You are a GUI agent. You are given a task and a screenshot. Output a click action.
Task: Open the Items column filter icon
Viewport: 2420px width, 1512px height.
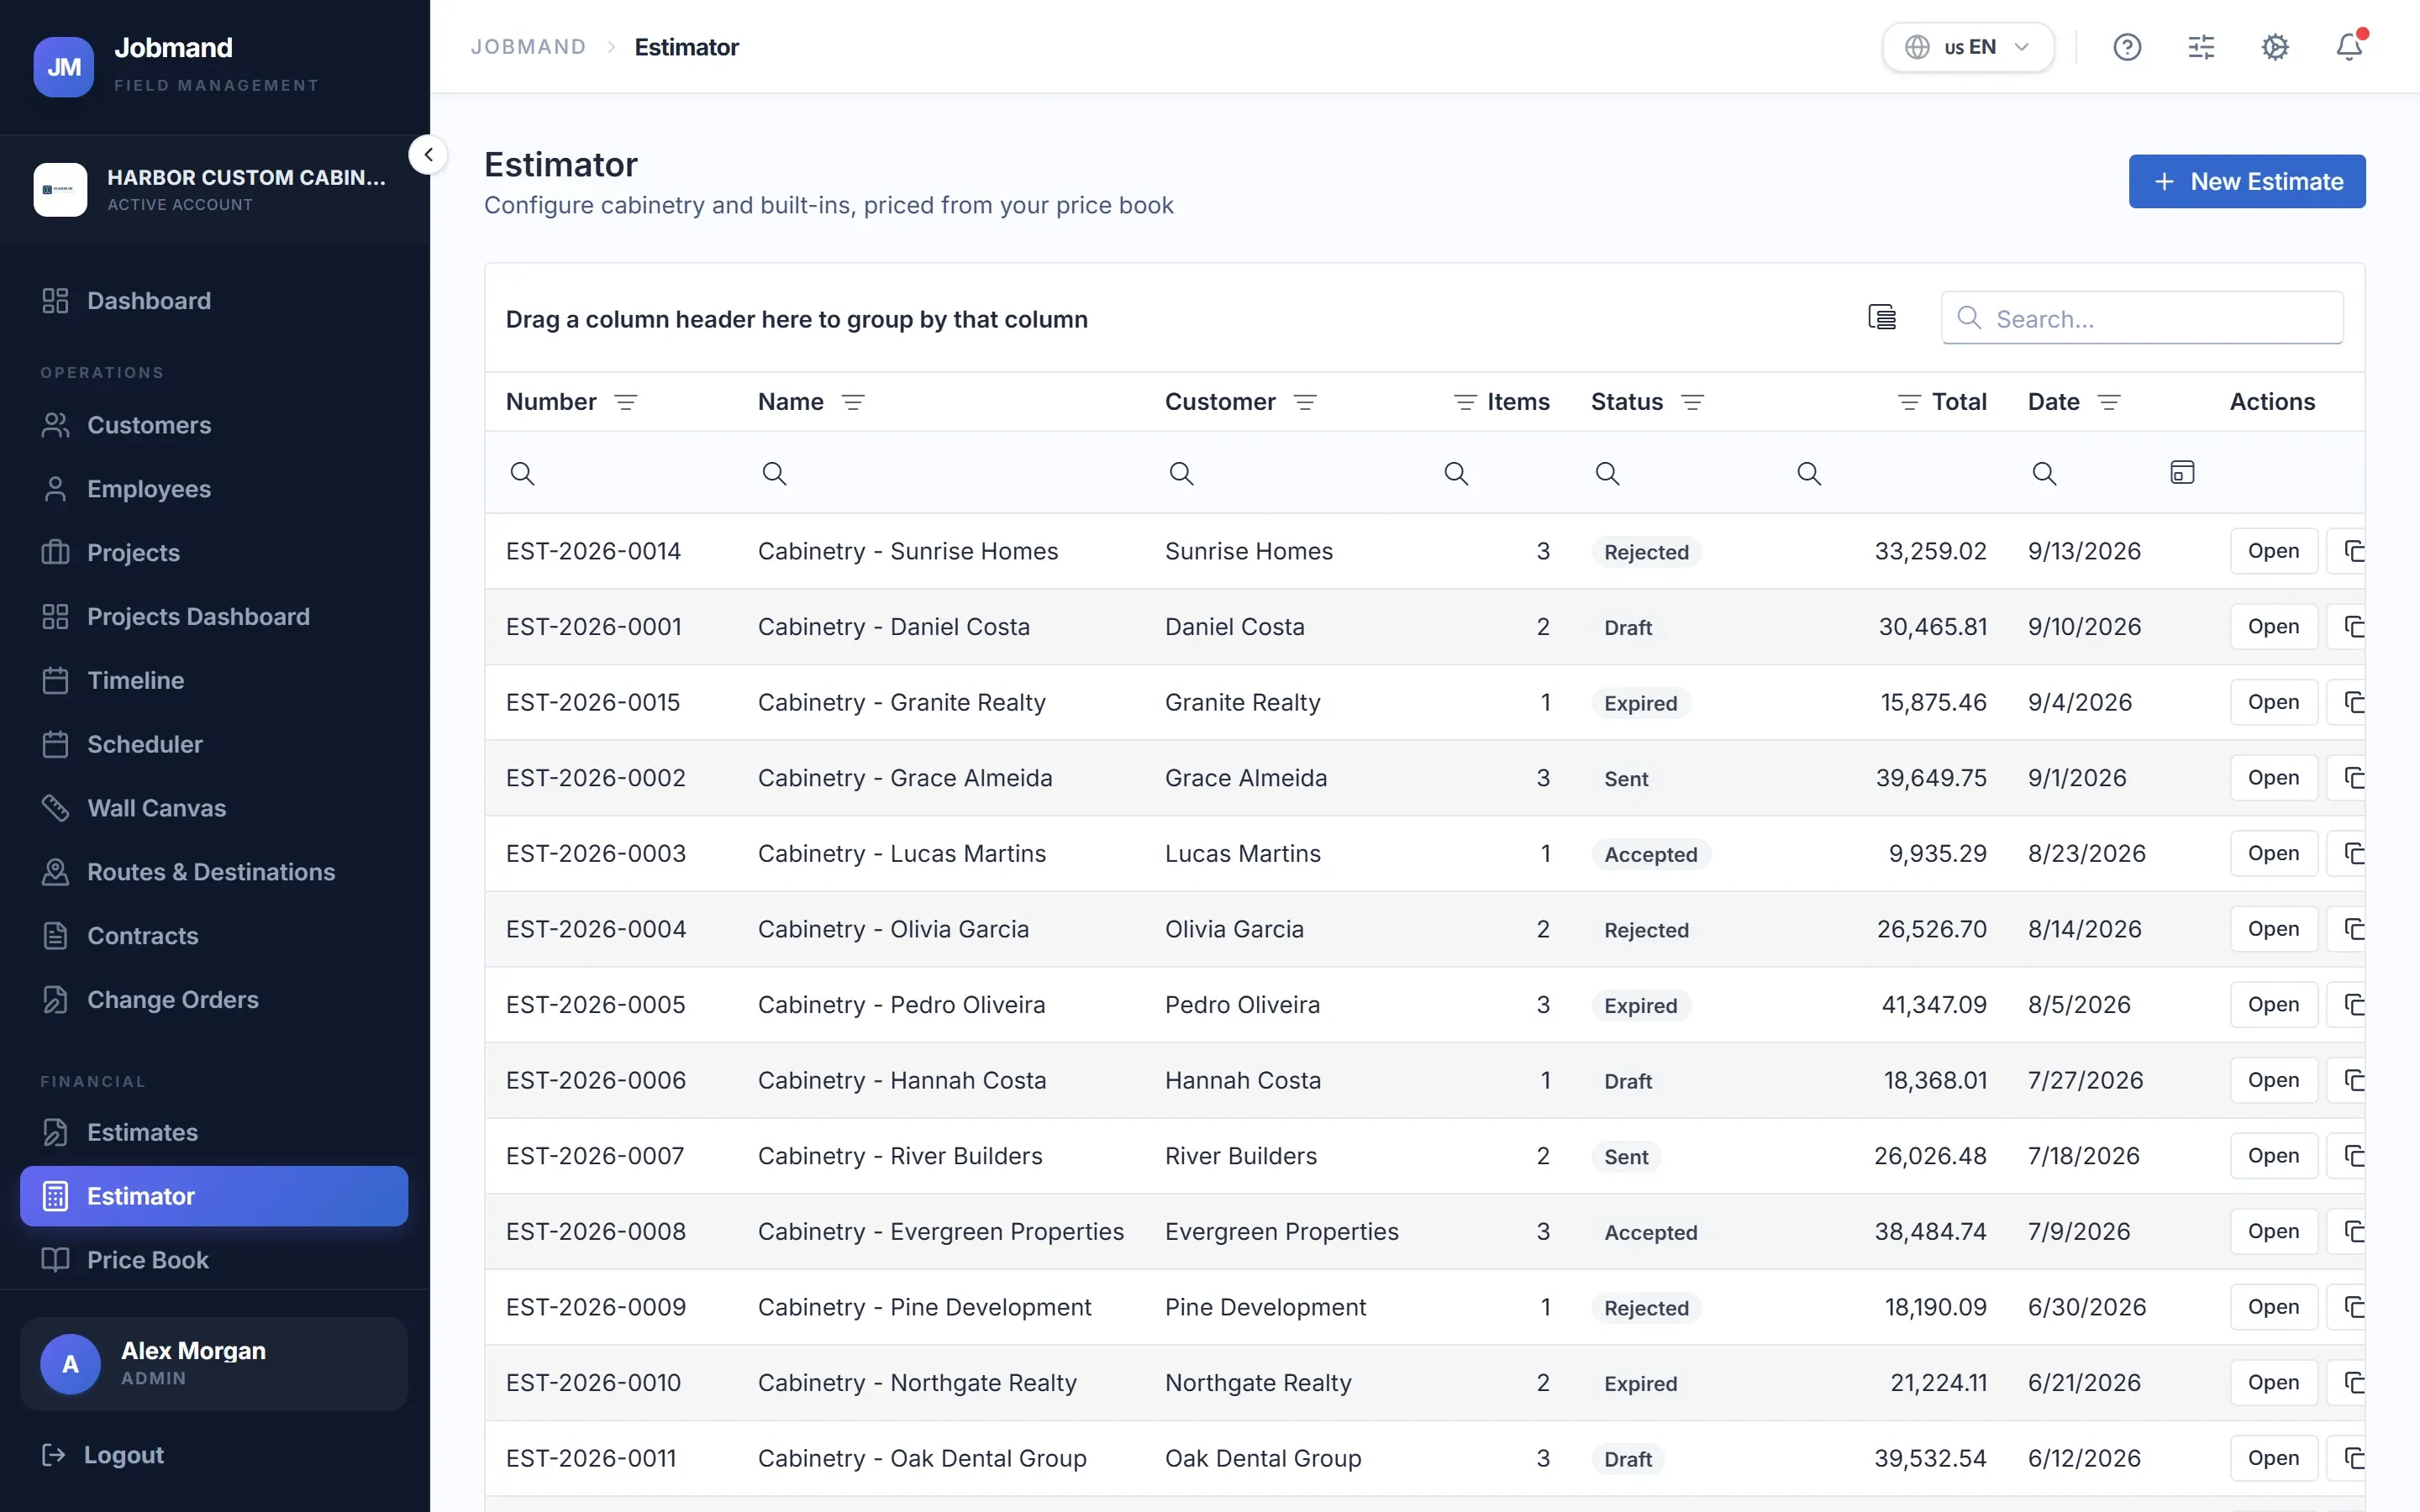click(1465, 402)
